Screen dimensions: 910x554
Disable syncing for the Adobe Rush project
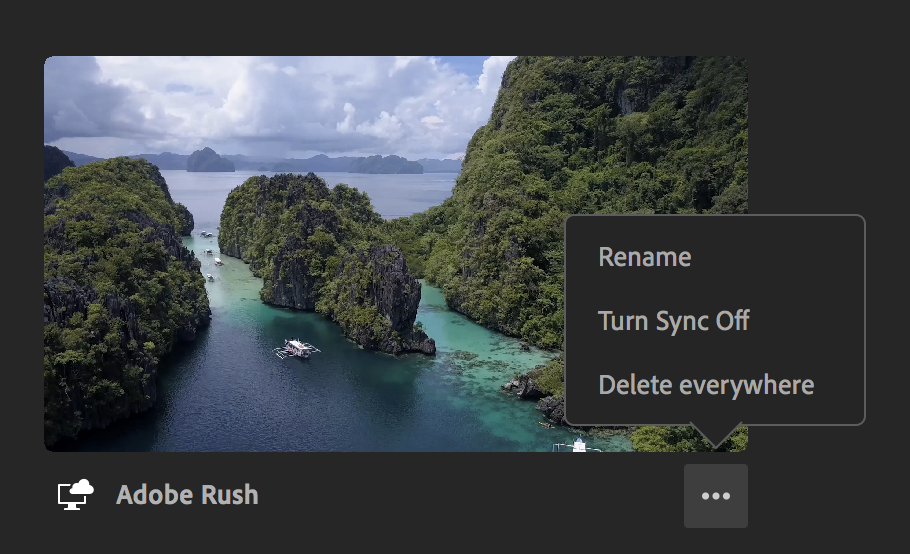point(673,321)
